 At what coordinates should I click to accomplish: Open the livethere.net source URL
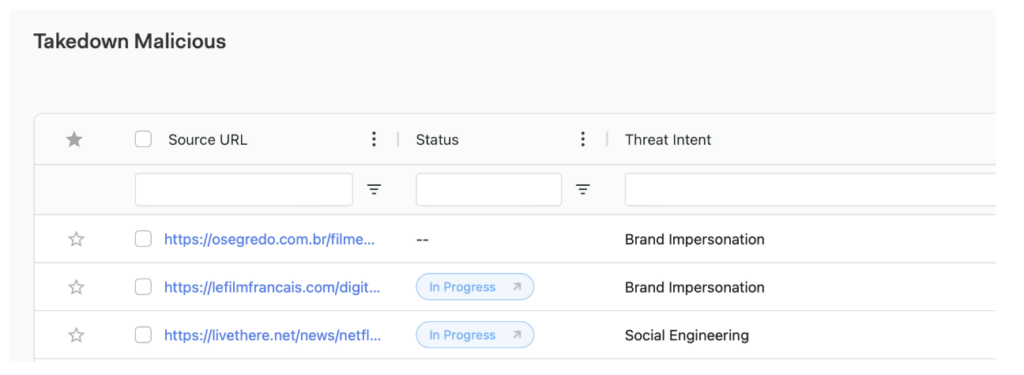tap(272, 336)
